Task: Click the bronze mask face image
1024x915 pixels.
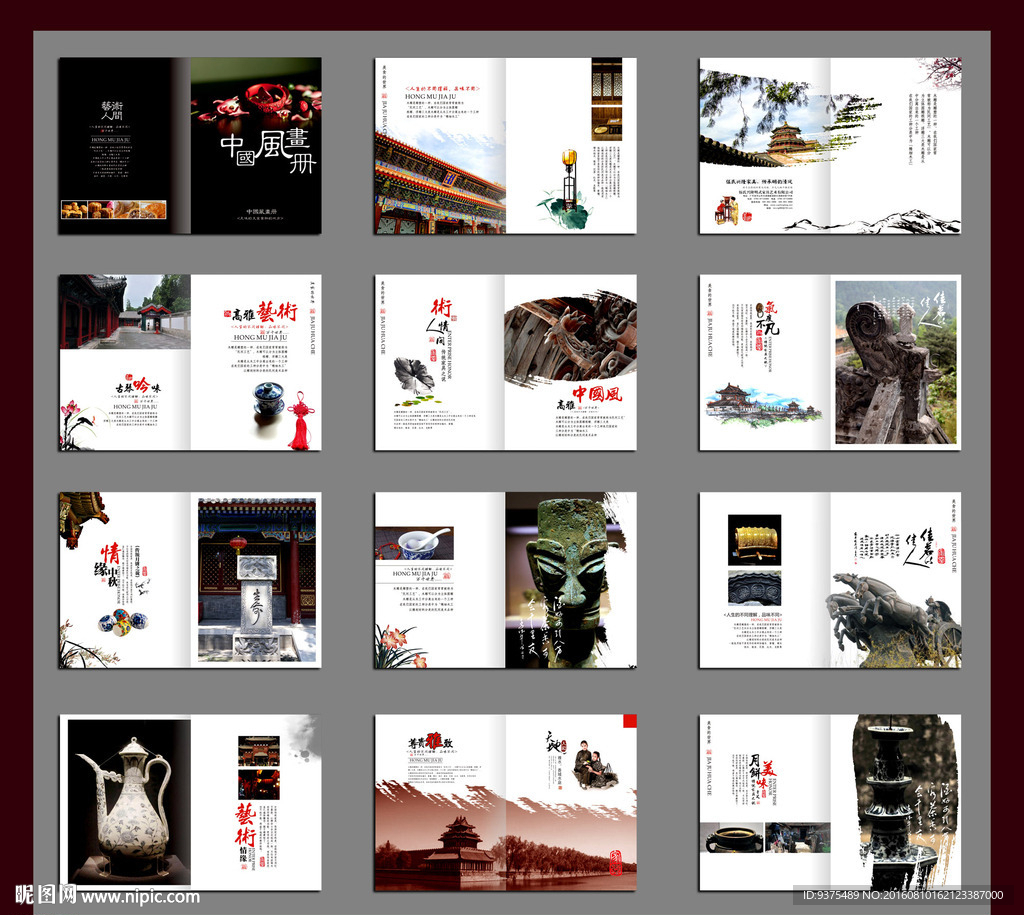Action: (568, 565)
